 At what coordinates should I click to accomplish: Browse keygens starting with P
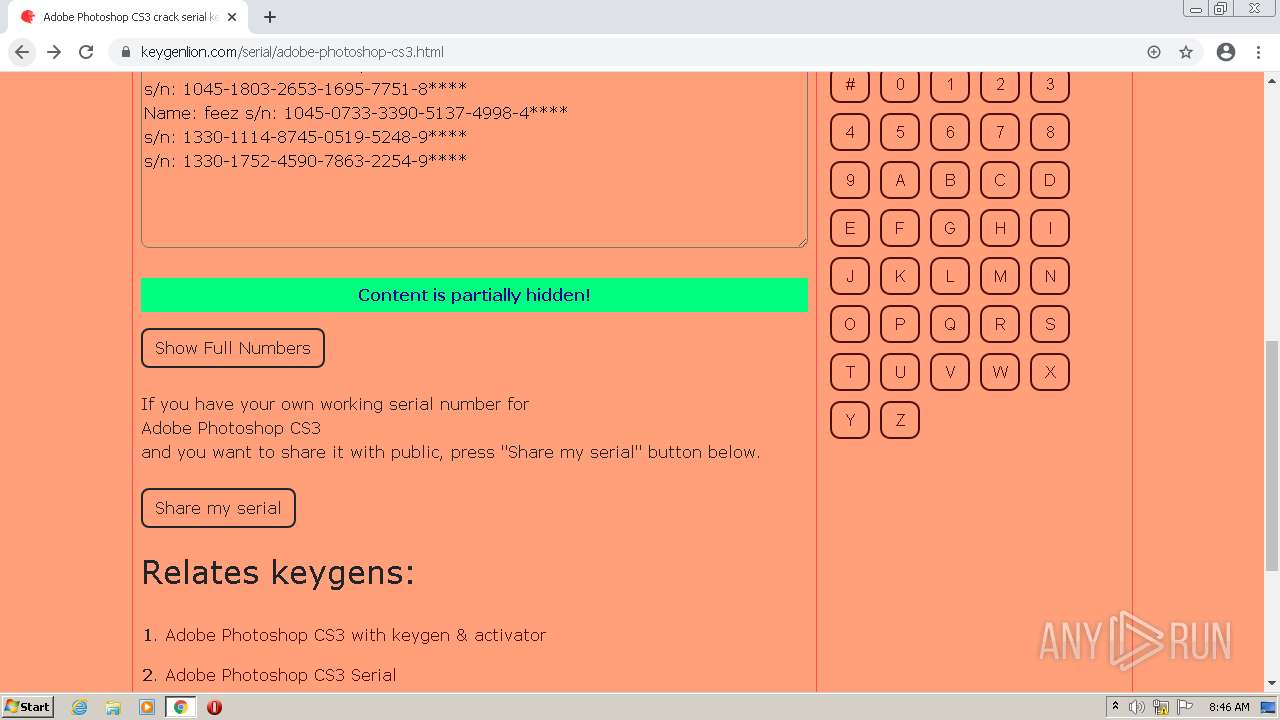pyautogui.click(x=900, y=324)
